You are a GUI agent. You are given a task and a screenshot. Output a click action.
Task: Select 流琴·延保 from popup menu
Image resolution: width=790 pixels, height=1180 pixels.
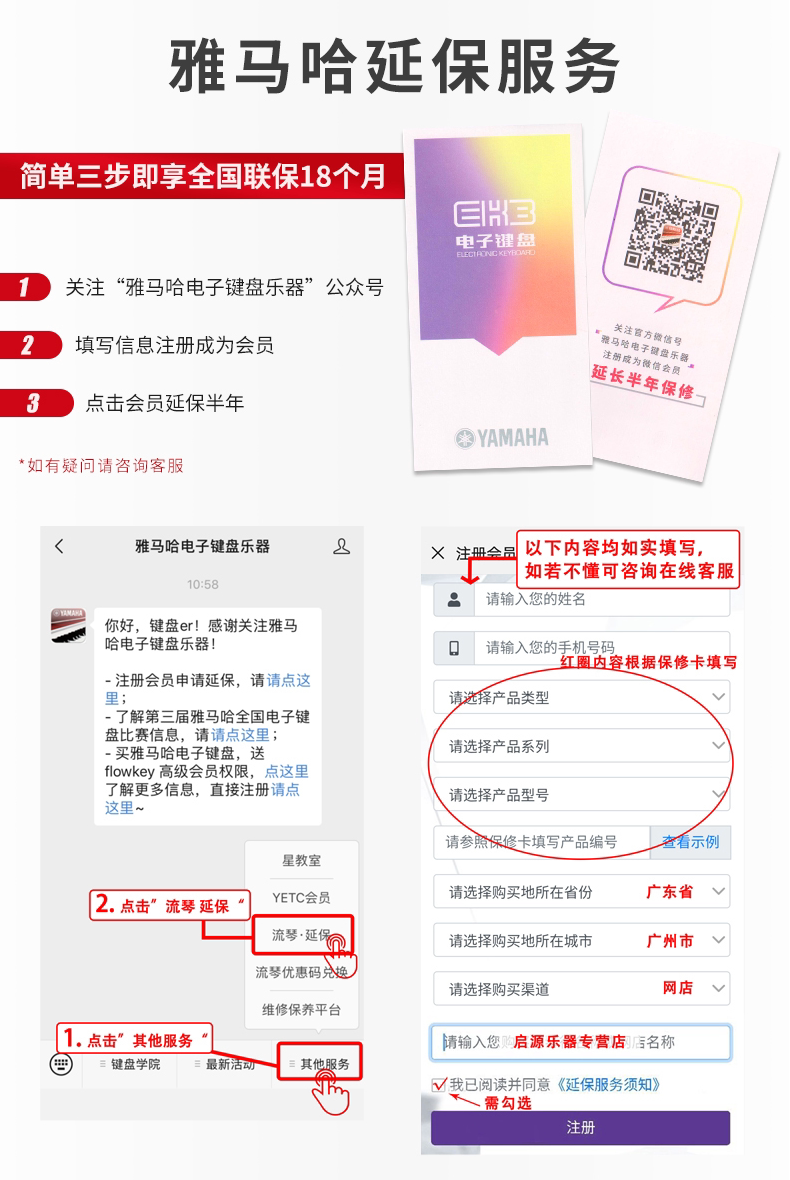pos(302,935)
